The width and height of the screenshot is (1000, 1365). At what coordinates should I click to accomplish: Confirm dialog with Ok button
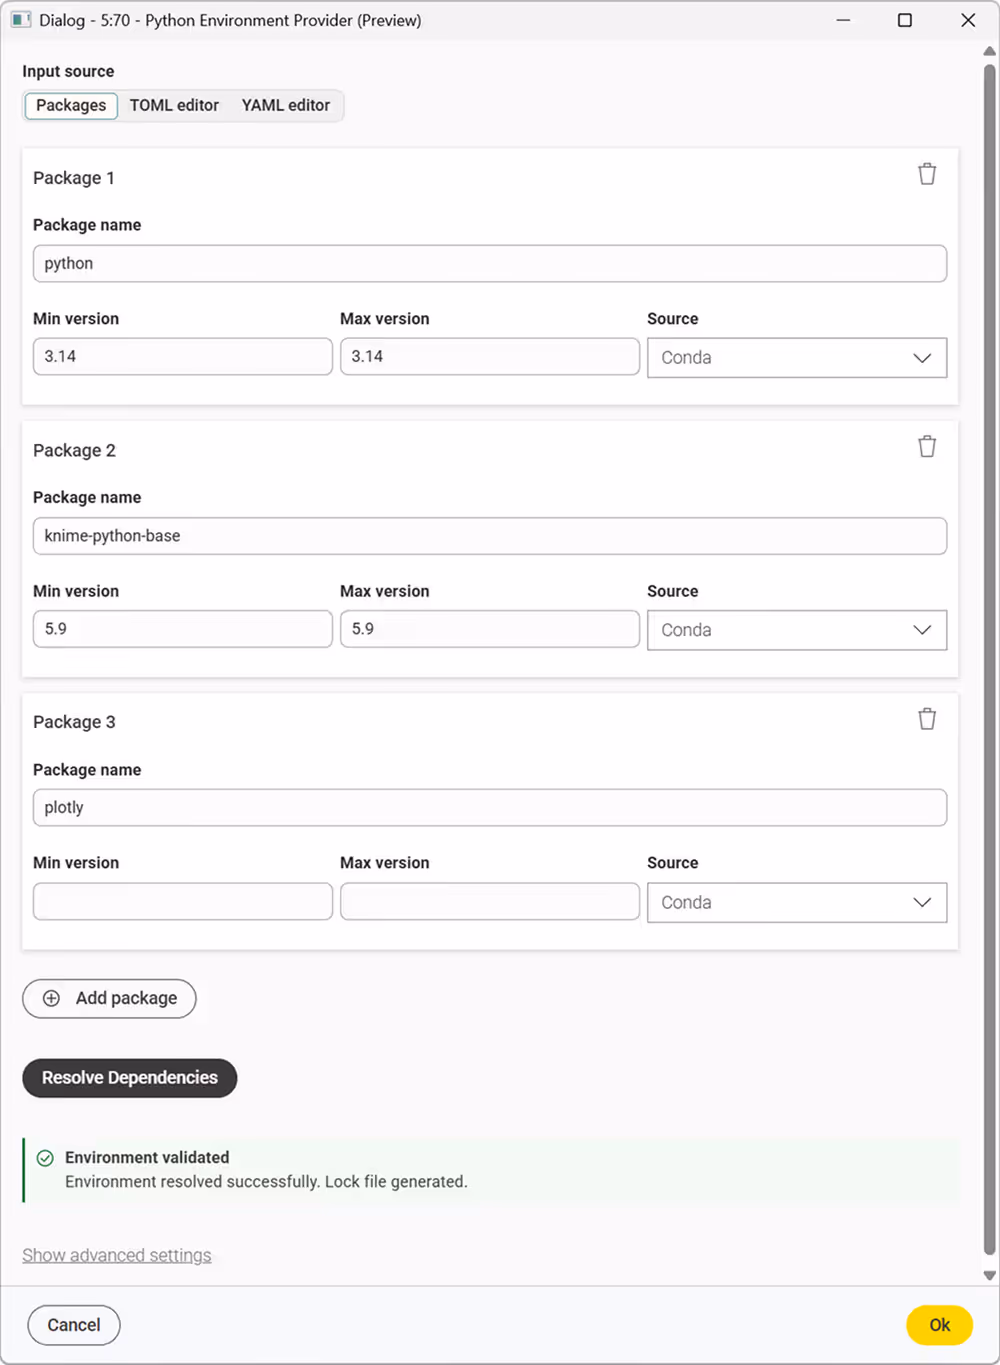coord(939,1325)
